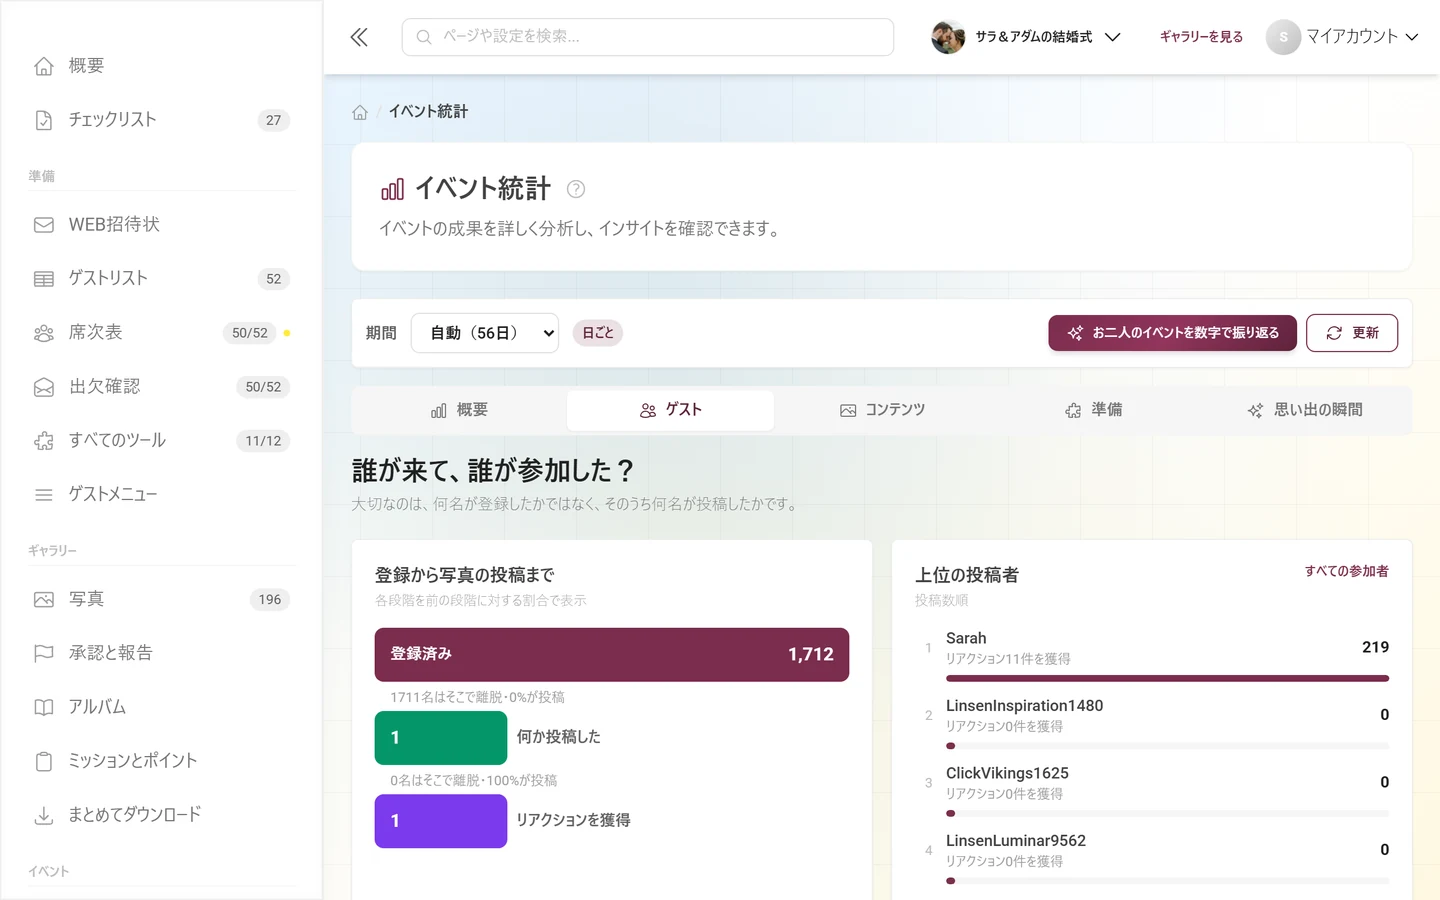1440x900 pixels.
Task: Open help question mark beside イベント統計
Action: (x=576, y=189)
